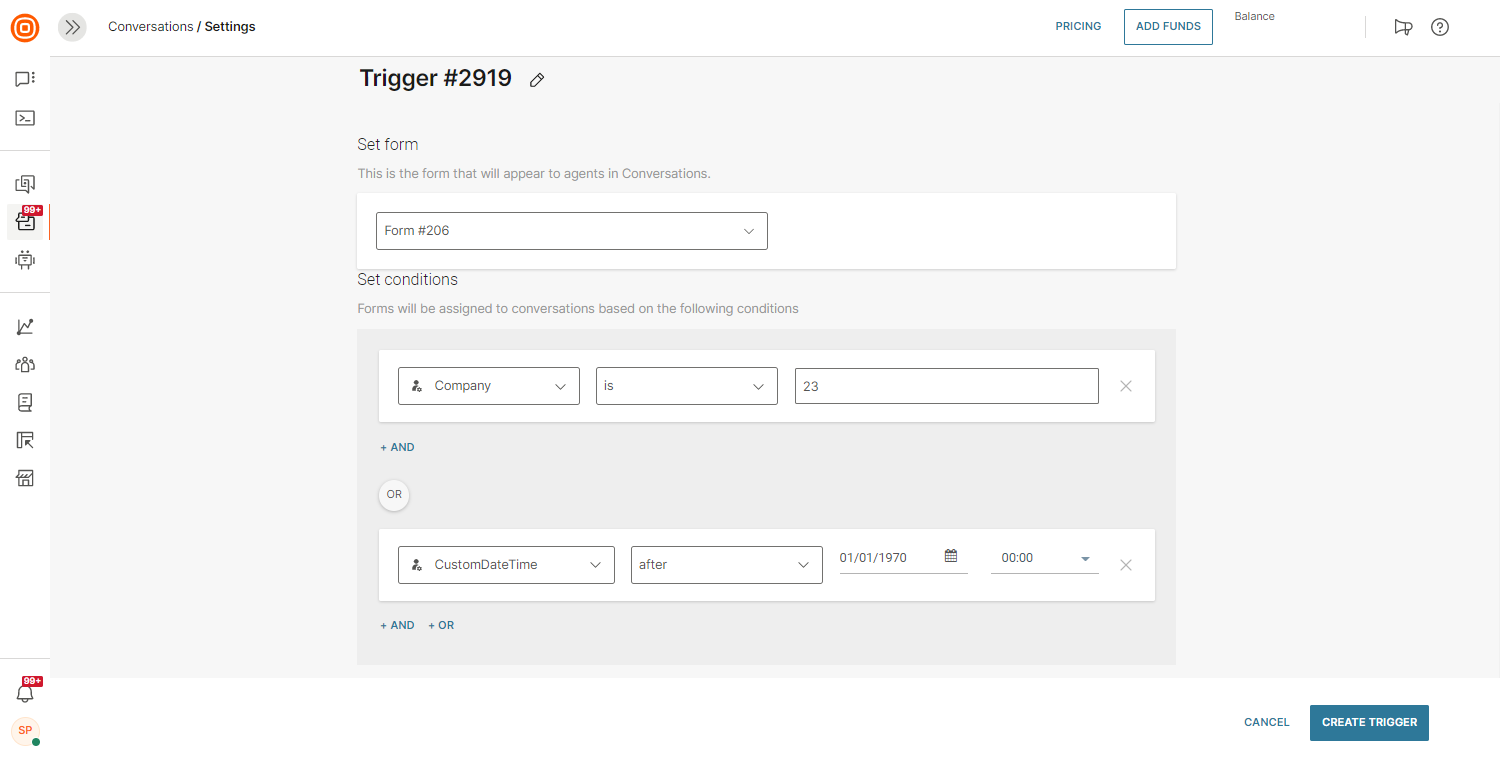Open the Form #206 dropdown
This screenshot has height=766, width=1500.
(571, 231)
